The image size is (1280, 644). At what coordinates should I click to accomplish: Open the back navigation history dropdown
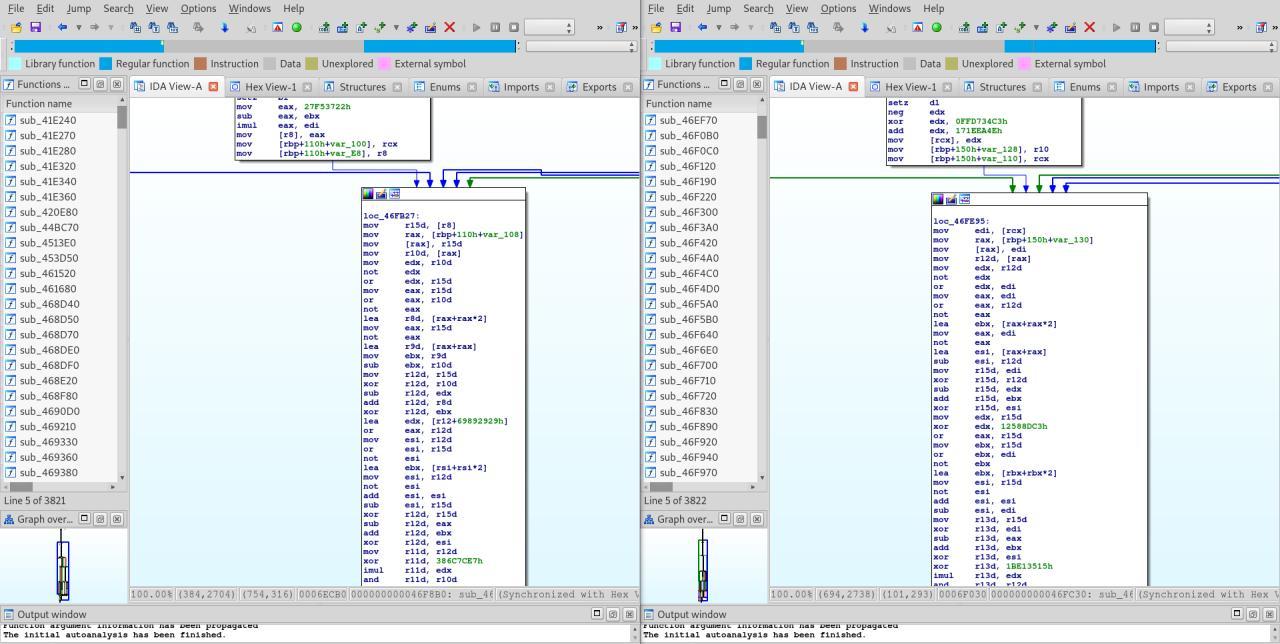point(79,28)
